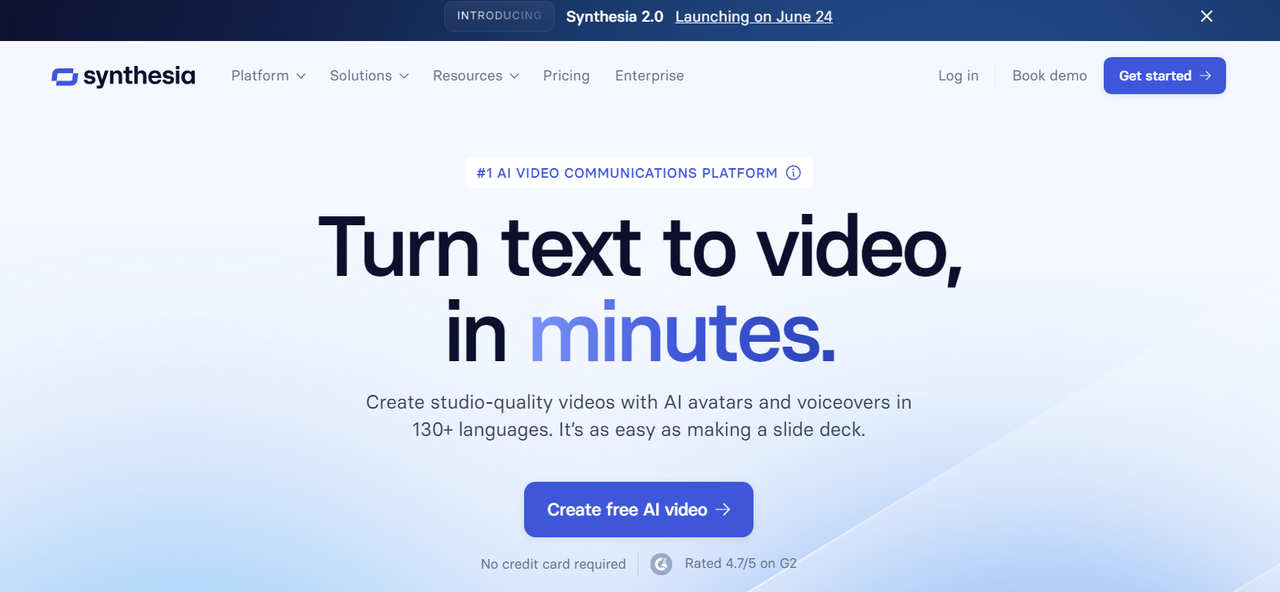This screenshot has width=1280, height=592.
Task: Click the Synthesia logo
Action: tap(123, 76)
